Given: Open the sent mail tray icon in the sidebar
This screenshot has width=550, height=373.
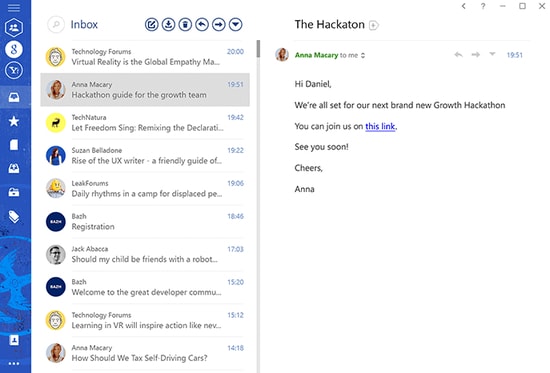Looking at the screenshot, I should (x=14, y=168).
